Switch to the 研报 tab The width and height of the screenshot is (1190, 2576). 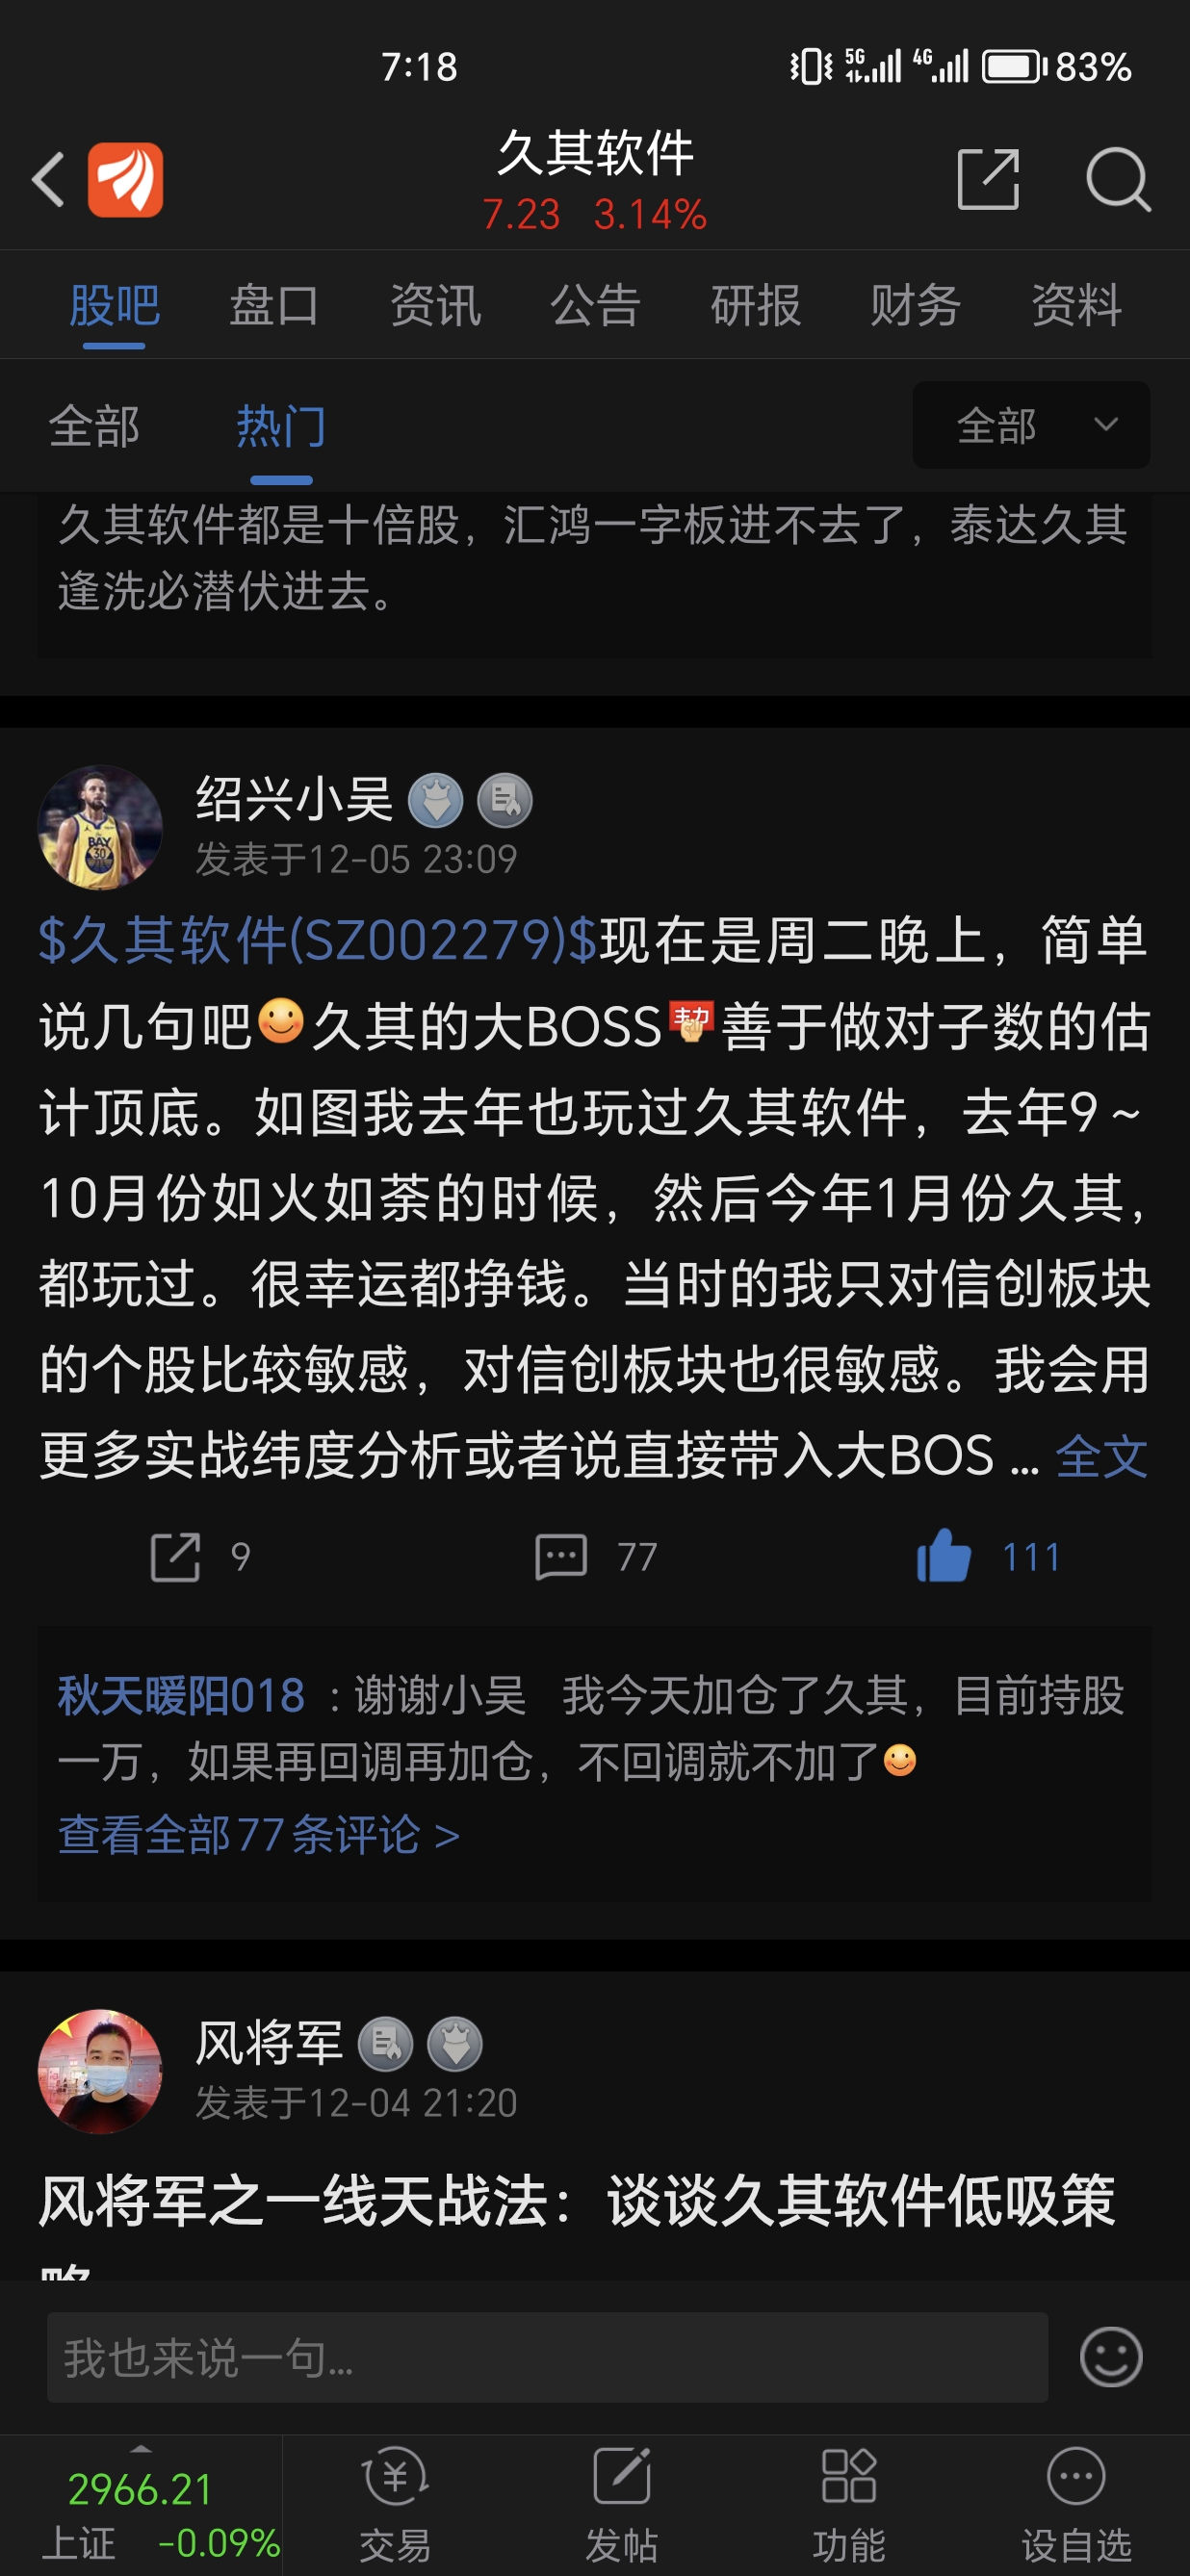click(x=755, y=305)
